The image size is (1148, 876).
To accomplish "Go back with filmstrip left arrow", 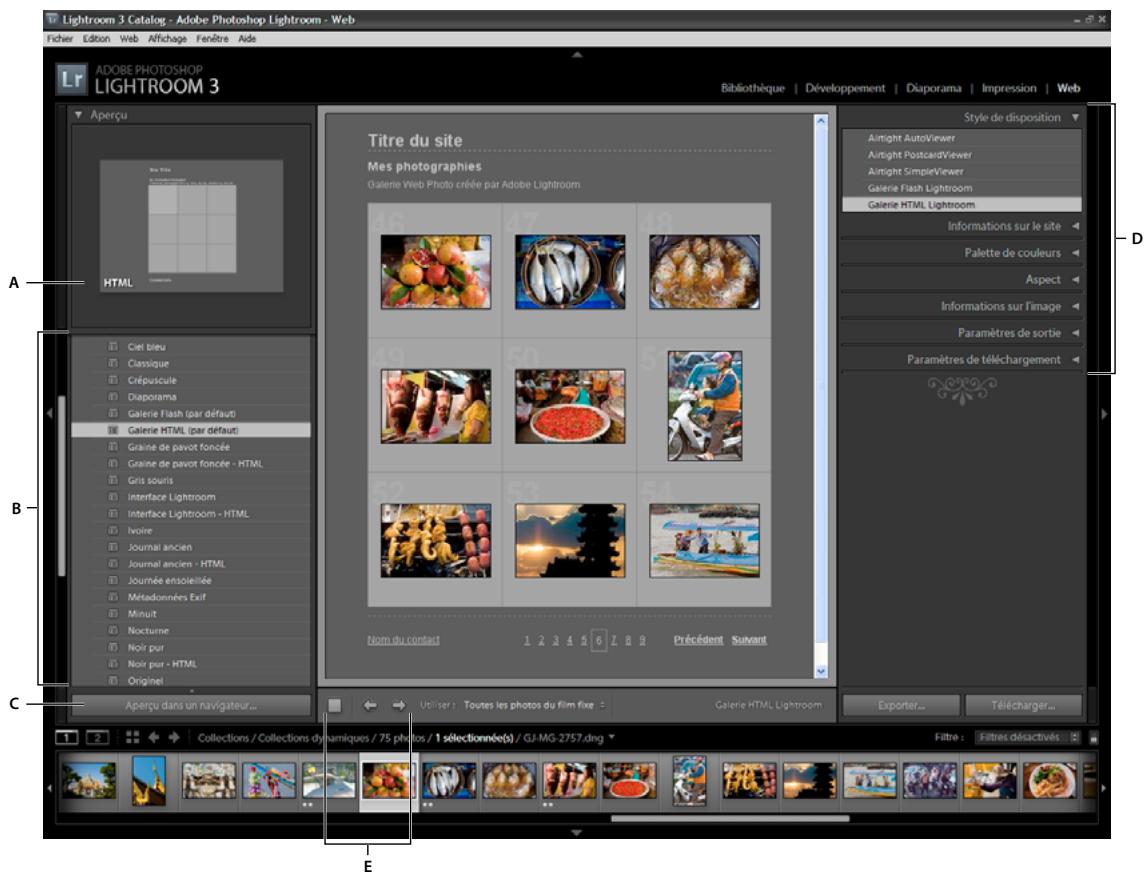I will (x=154, y=738).
